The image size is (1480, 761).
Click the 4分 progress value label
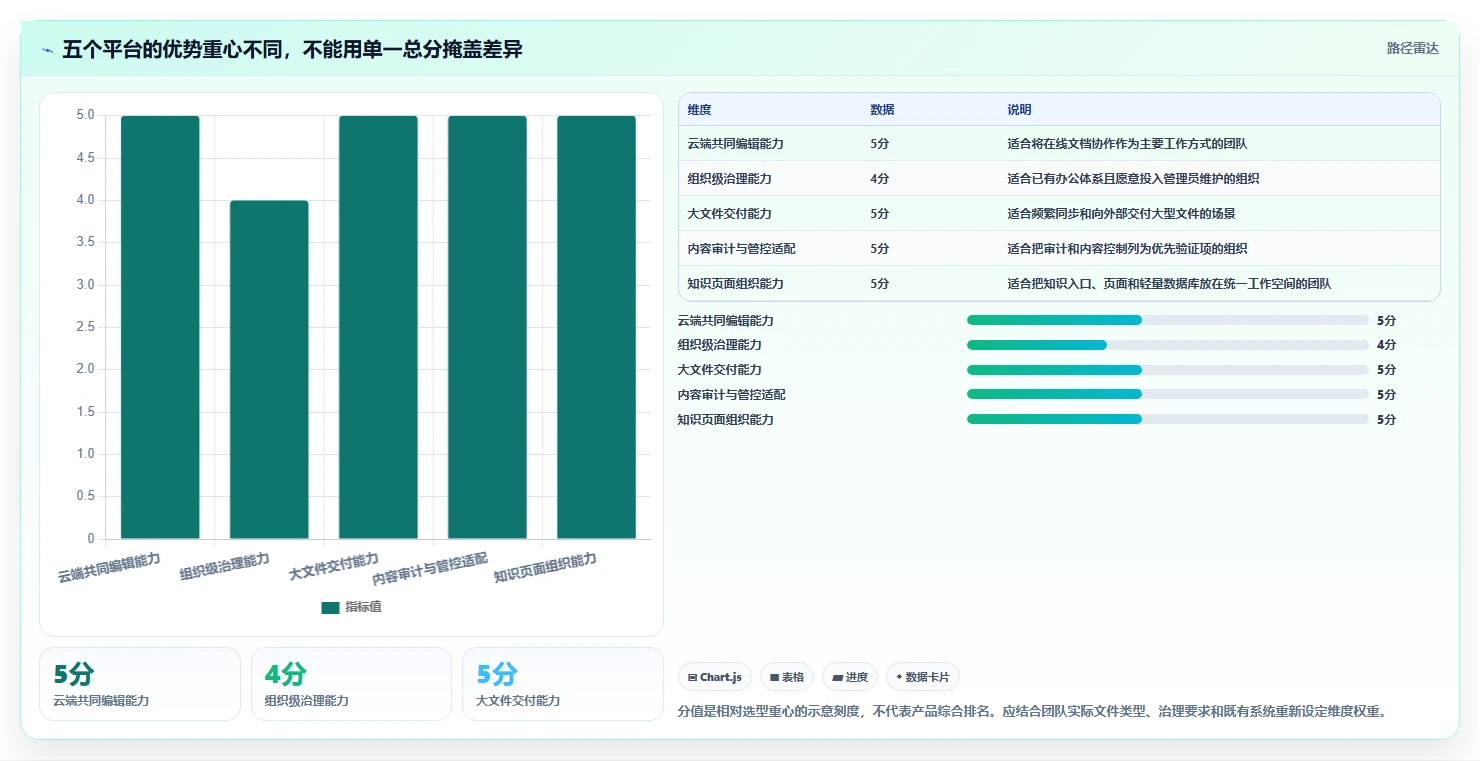coord(1386,345)
